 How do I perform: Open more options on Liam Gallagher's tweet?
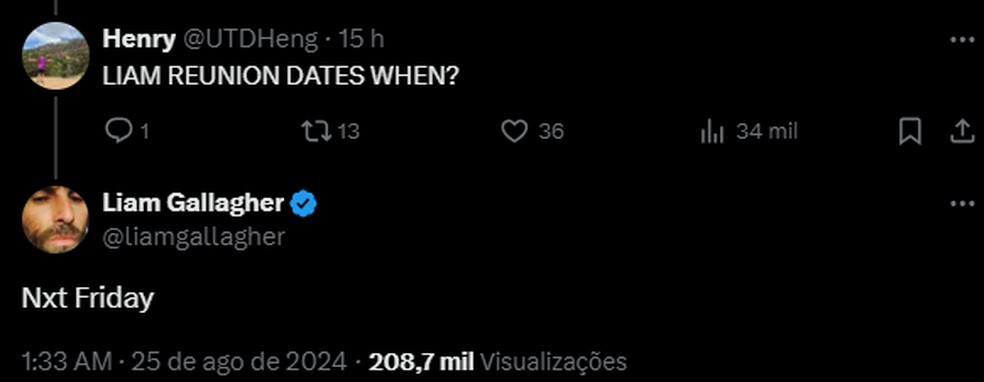point(962,203)
